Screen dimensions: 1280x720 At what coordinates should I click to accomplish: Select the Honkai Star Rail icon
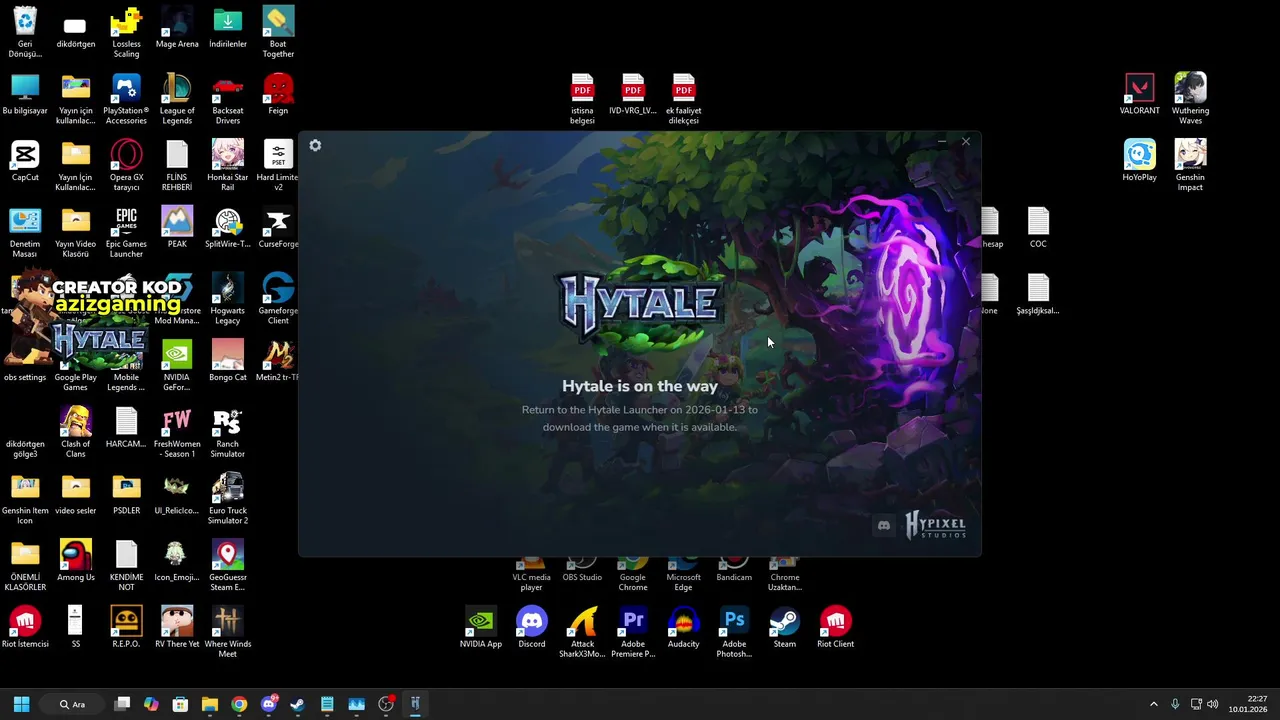(x=227, y=165)
